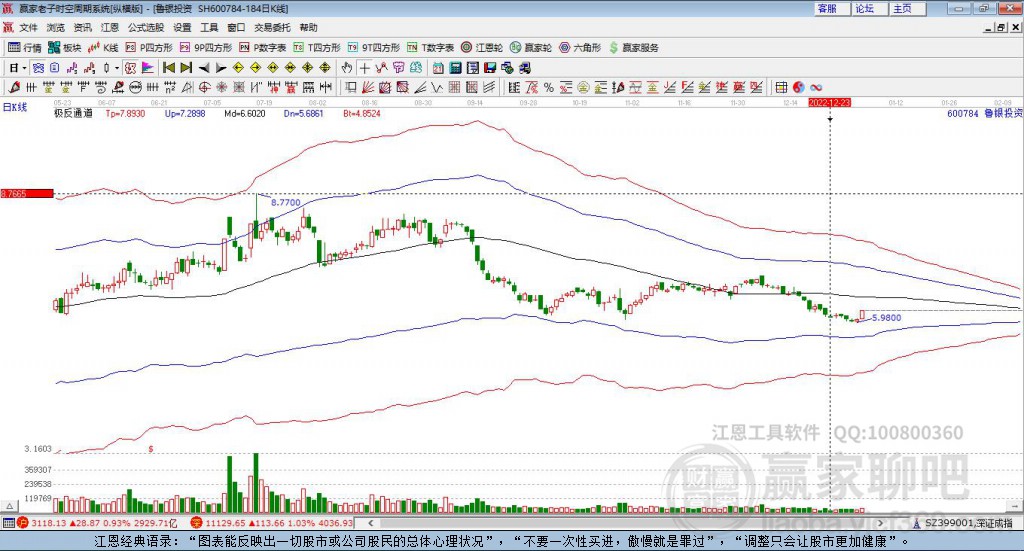
Task: Expand the candlestick style dropdown arrow
Action: point(117,68)
